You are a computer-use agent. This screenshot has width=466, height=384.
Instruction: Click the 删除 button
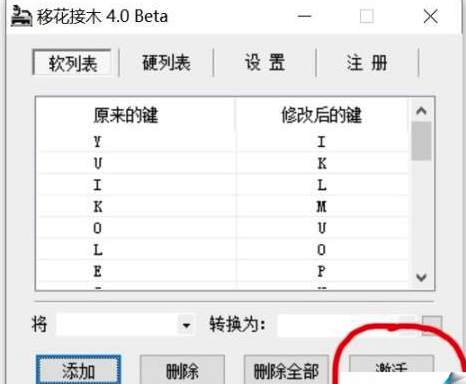coord(182,370)
